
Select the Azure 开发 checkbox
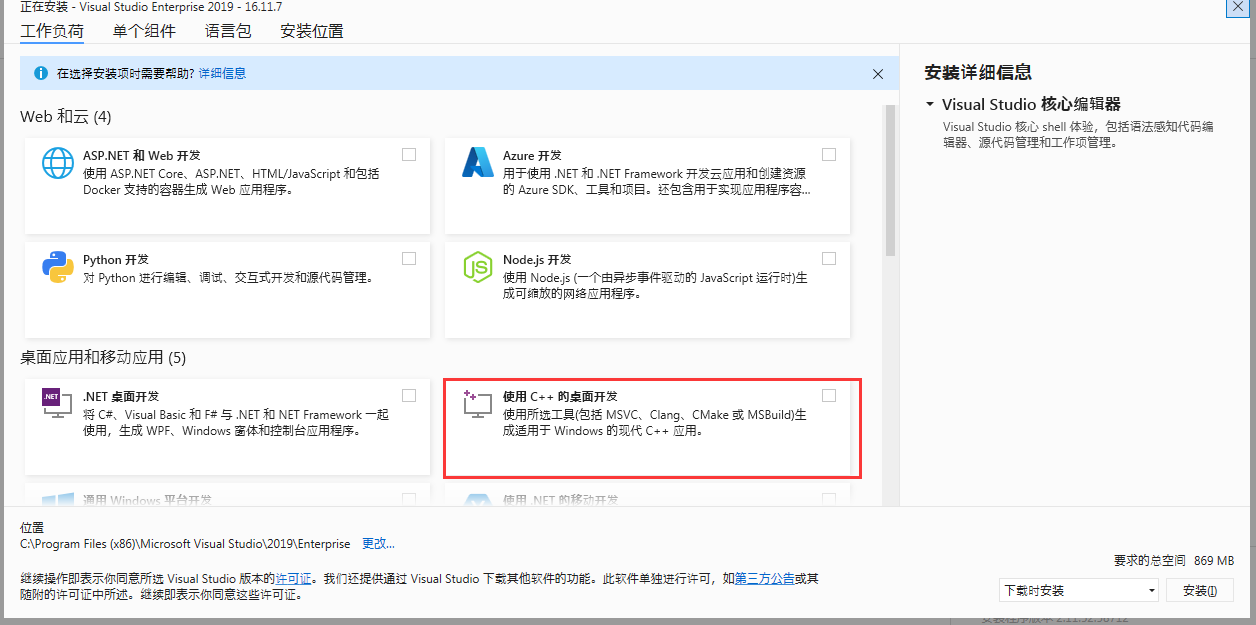pos(828,154)
